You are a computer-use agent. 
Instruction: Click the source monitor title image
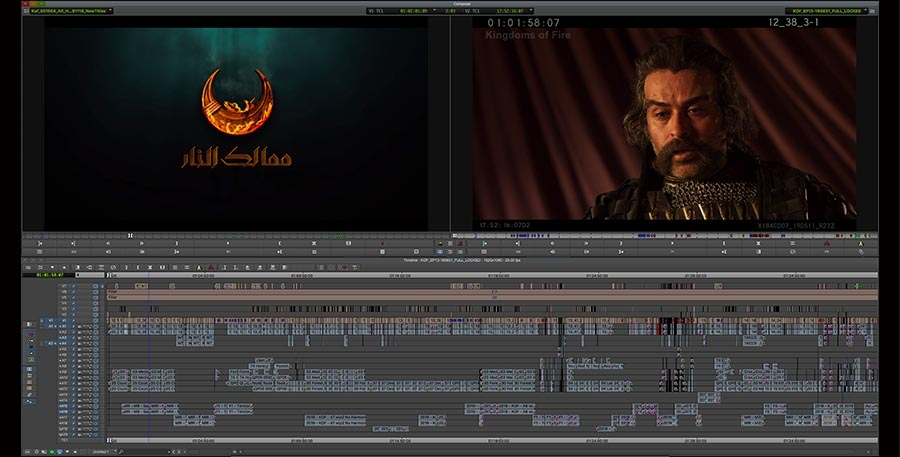236,123
